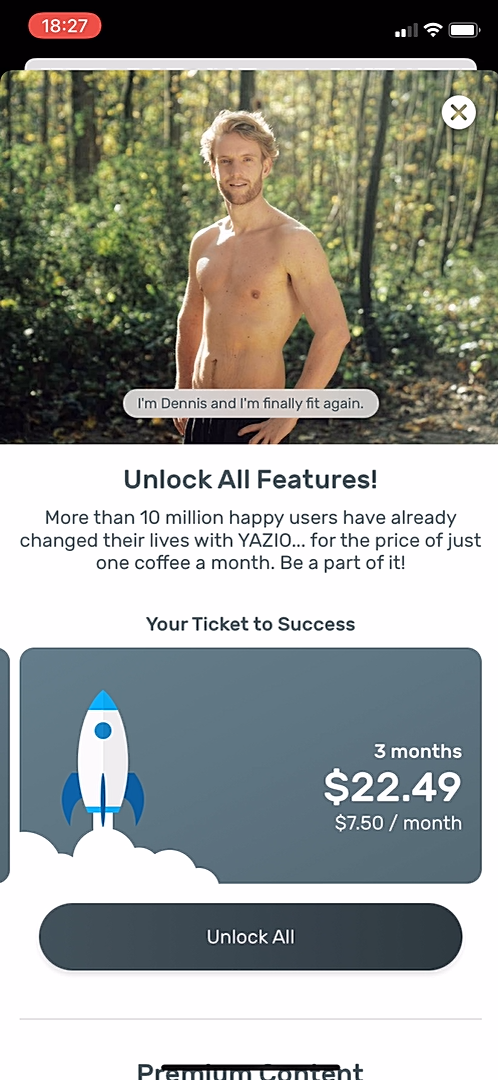Tap the '3 months' duration label
Screen dimensions: 498x1080
pyautogui.click(x=418, y=751)
